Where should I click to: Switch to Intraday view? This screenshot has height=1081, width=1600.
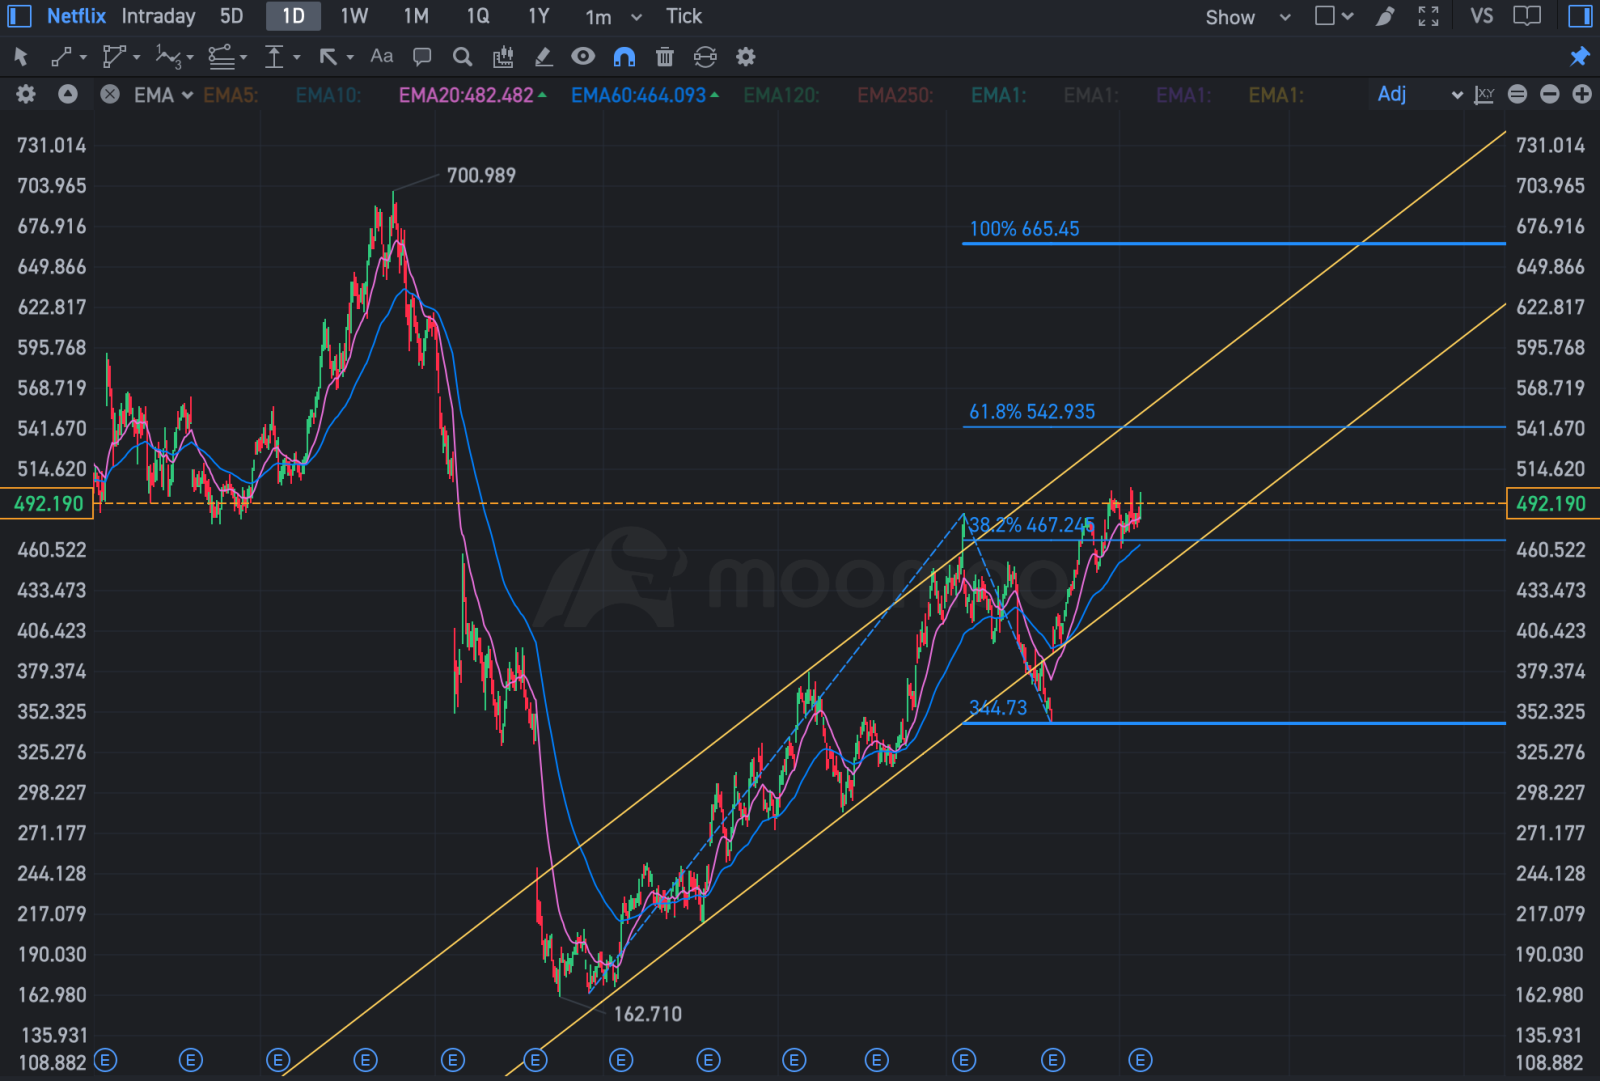158,16
